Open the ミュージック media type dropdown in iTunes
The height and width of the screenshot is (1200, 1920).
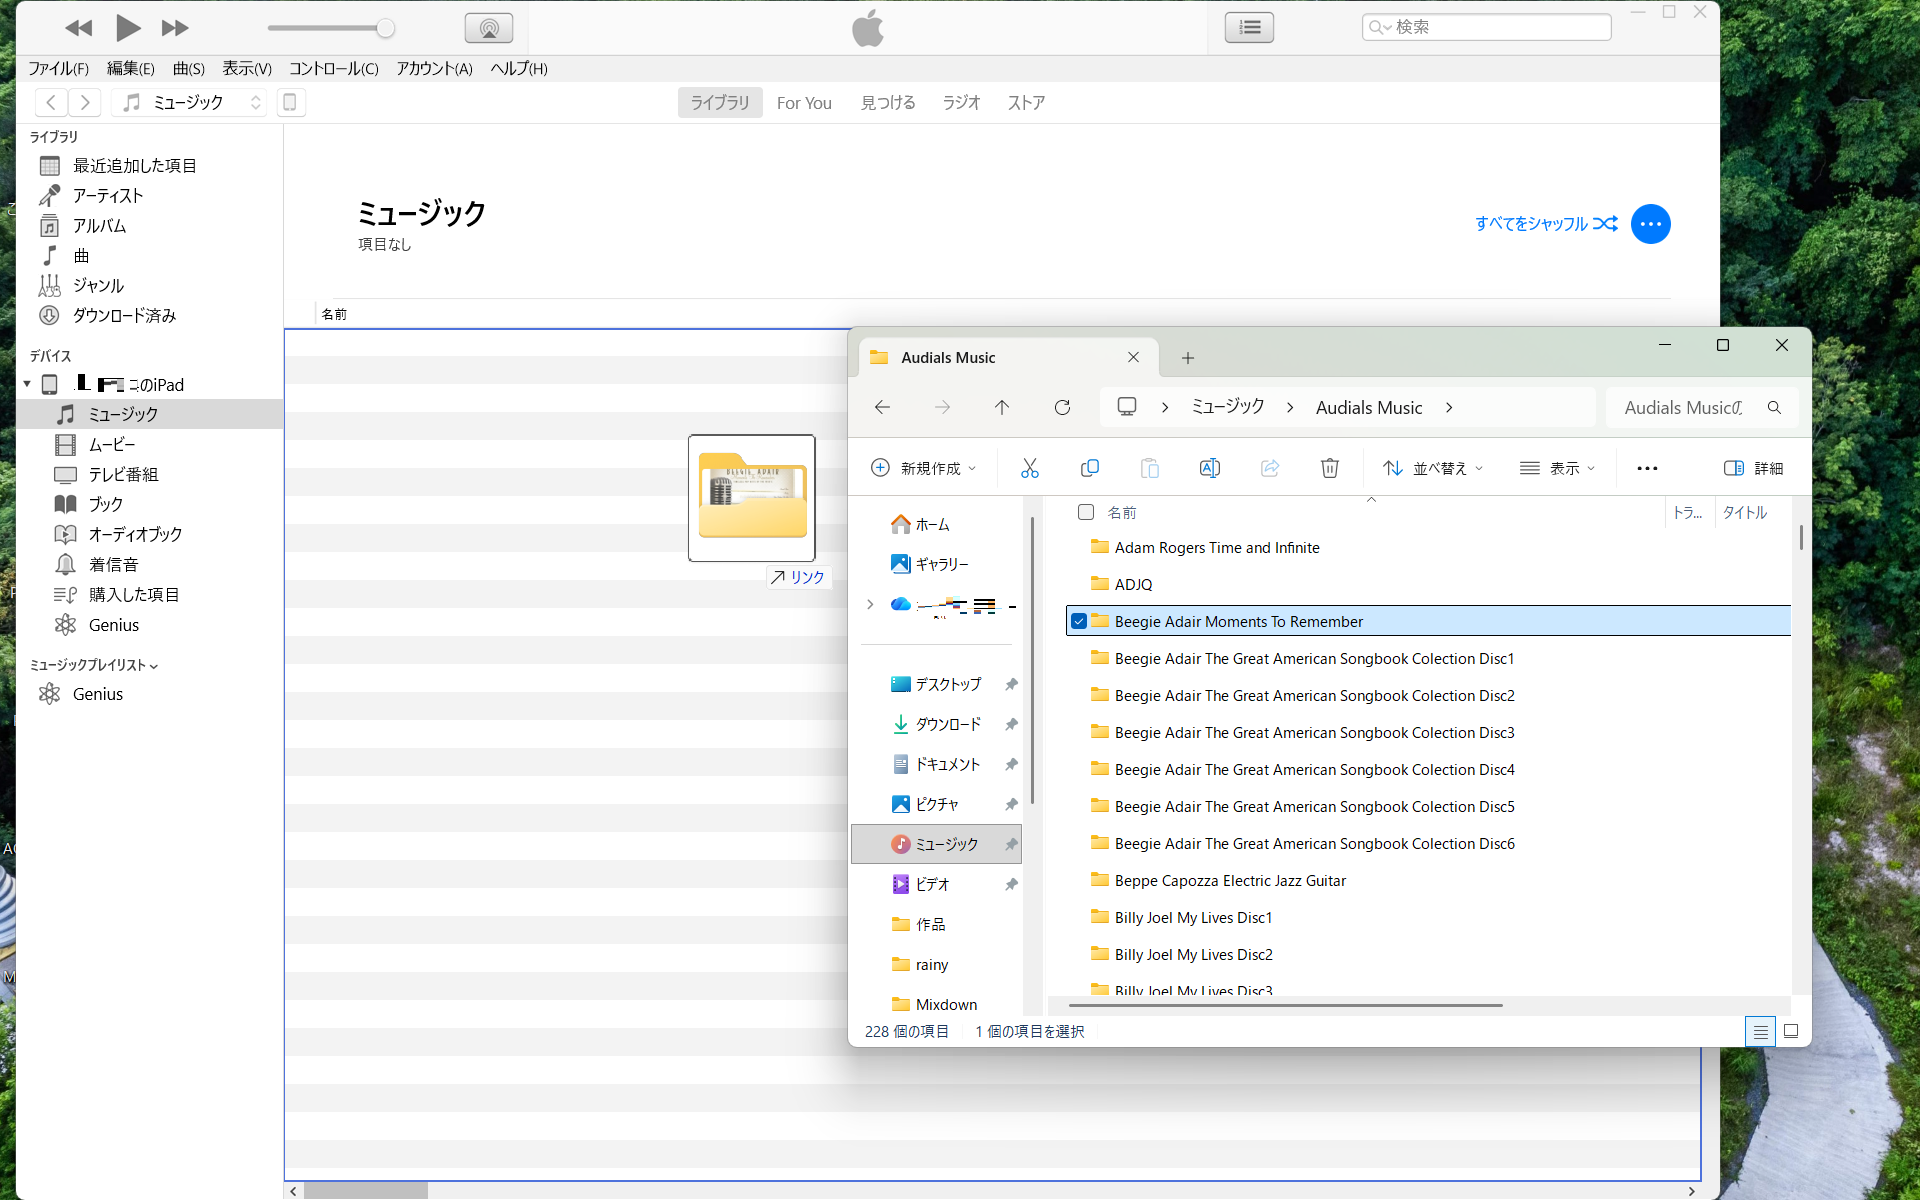click(x=189, y=102)
